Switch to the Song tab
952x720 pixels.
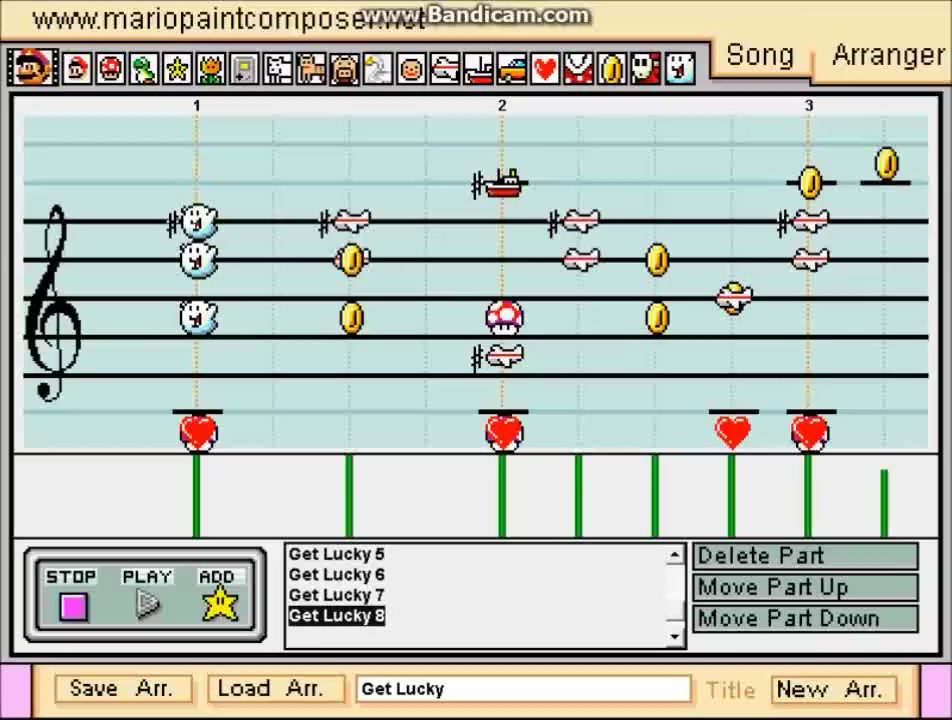click(760, 56)
